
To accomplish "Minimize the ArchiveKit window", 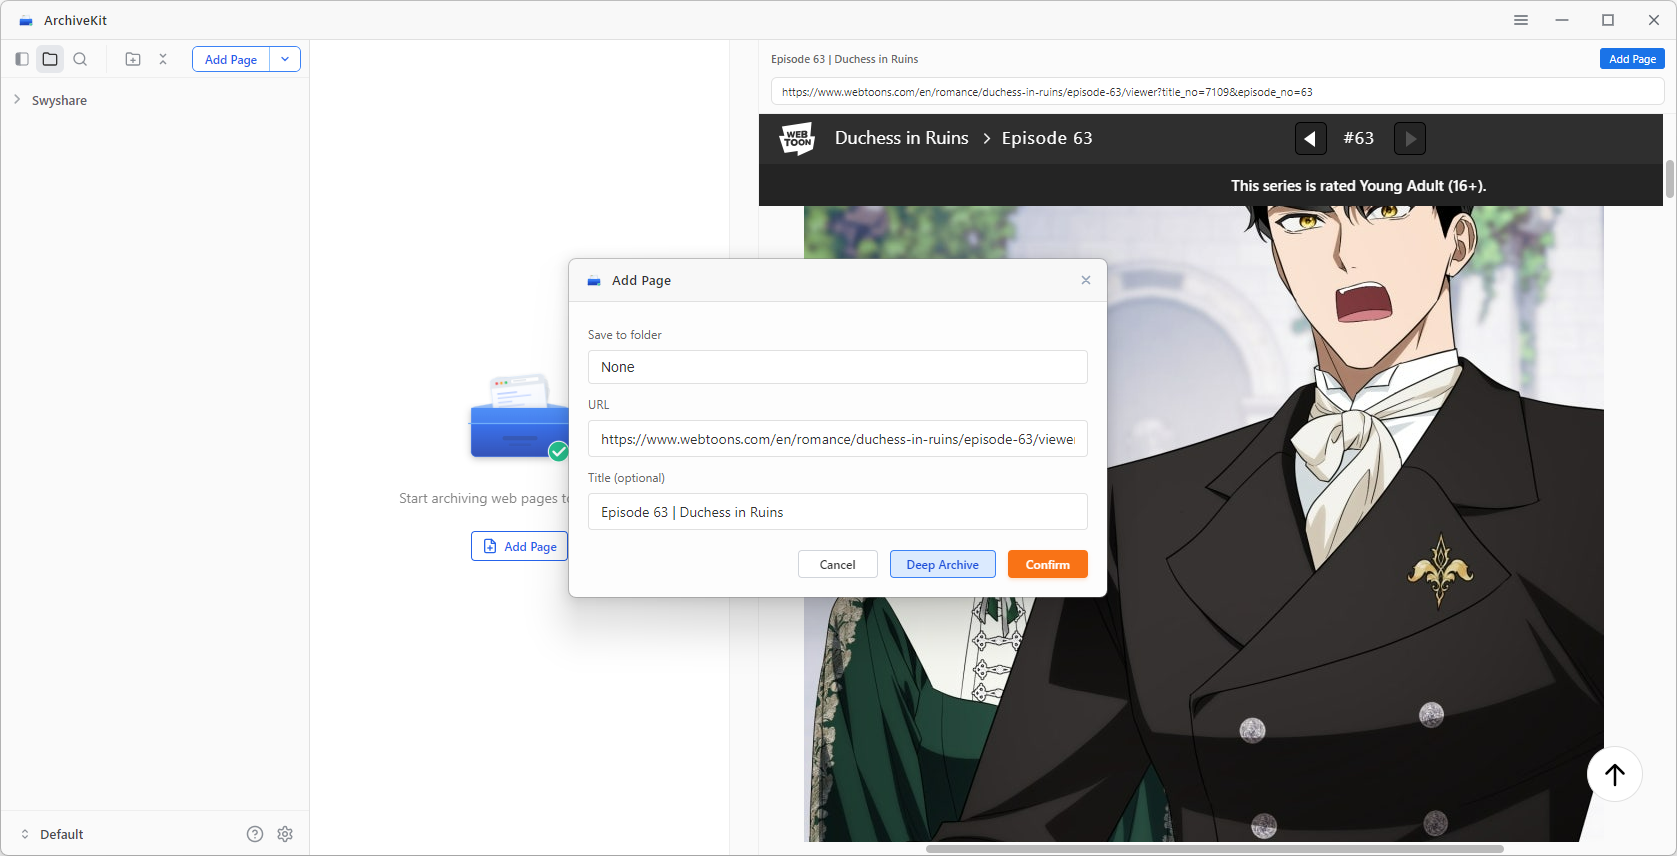I will (1562, 20).
